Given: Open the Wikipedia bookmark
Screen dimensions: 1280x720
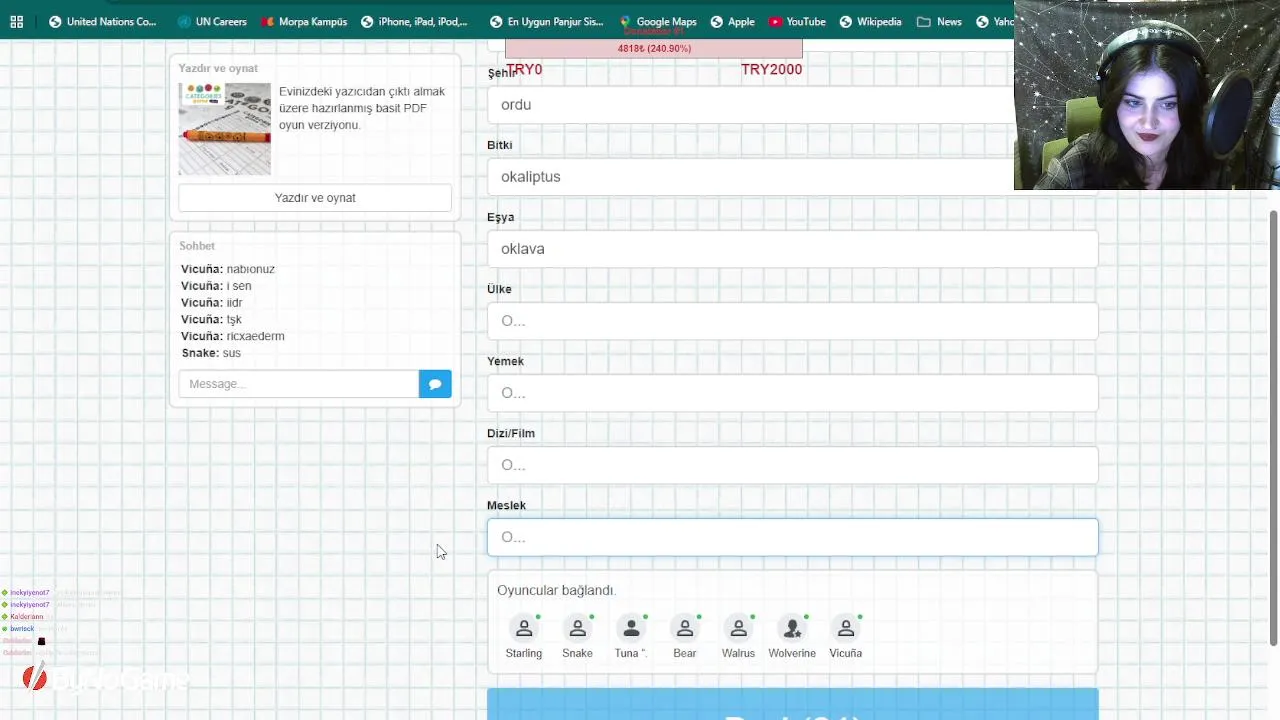Looking at the screenshot, I should pyautogui.click(x=870, y=21).
